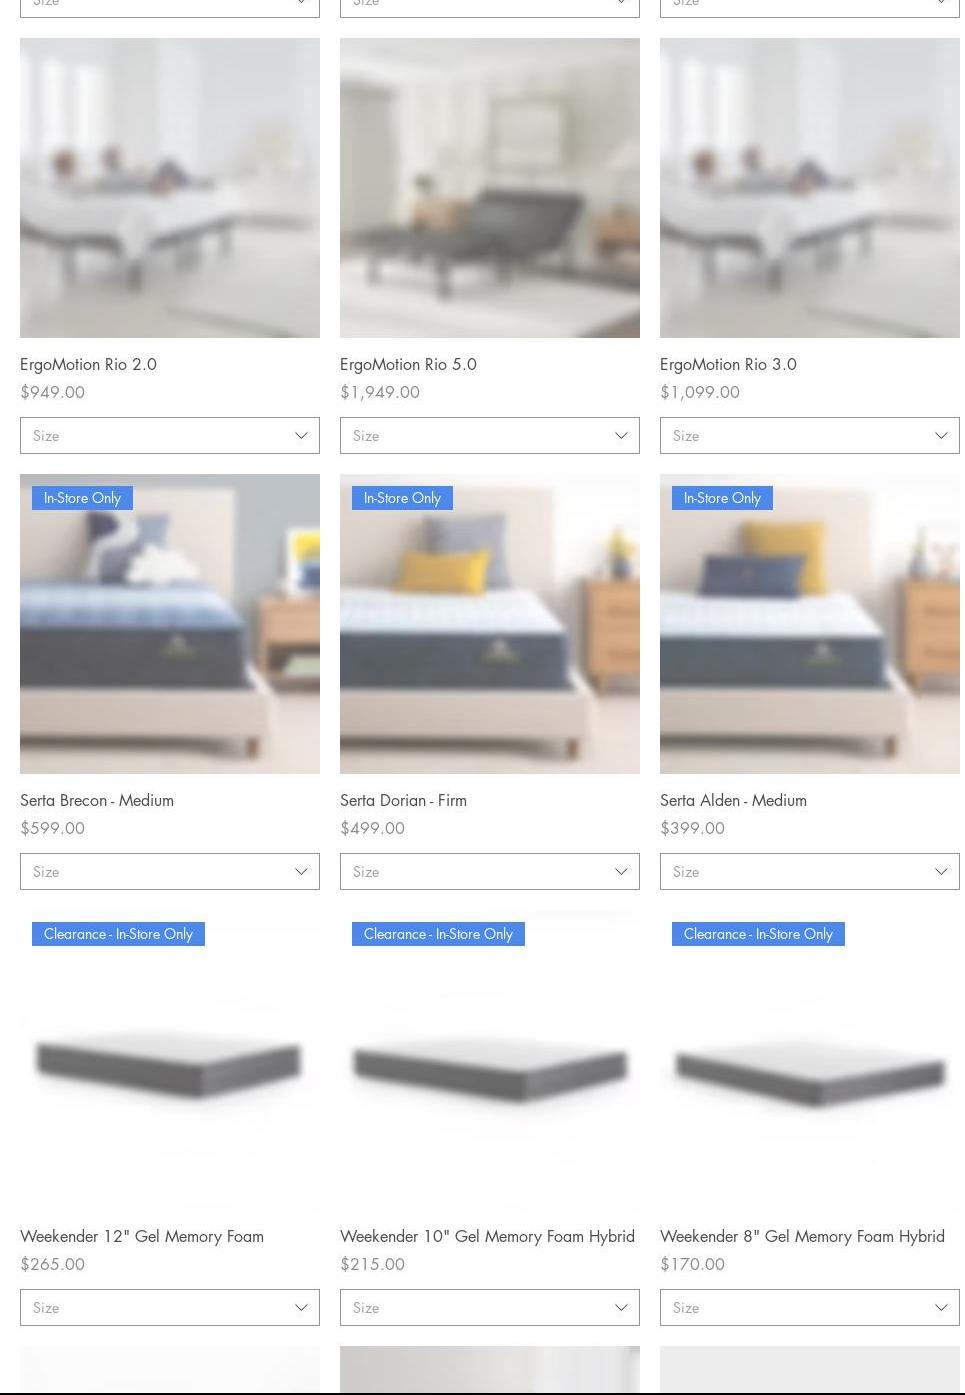View the Serta Alden mattress photo
This screenshot has width=965, height=1395.
(810, 624)
